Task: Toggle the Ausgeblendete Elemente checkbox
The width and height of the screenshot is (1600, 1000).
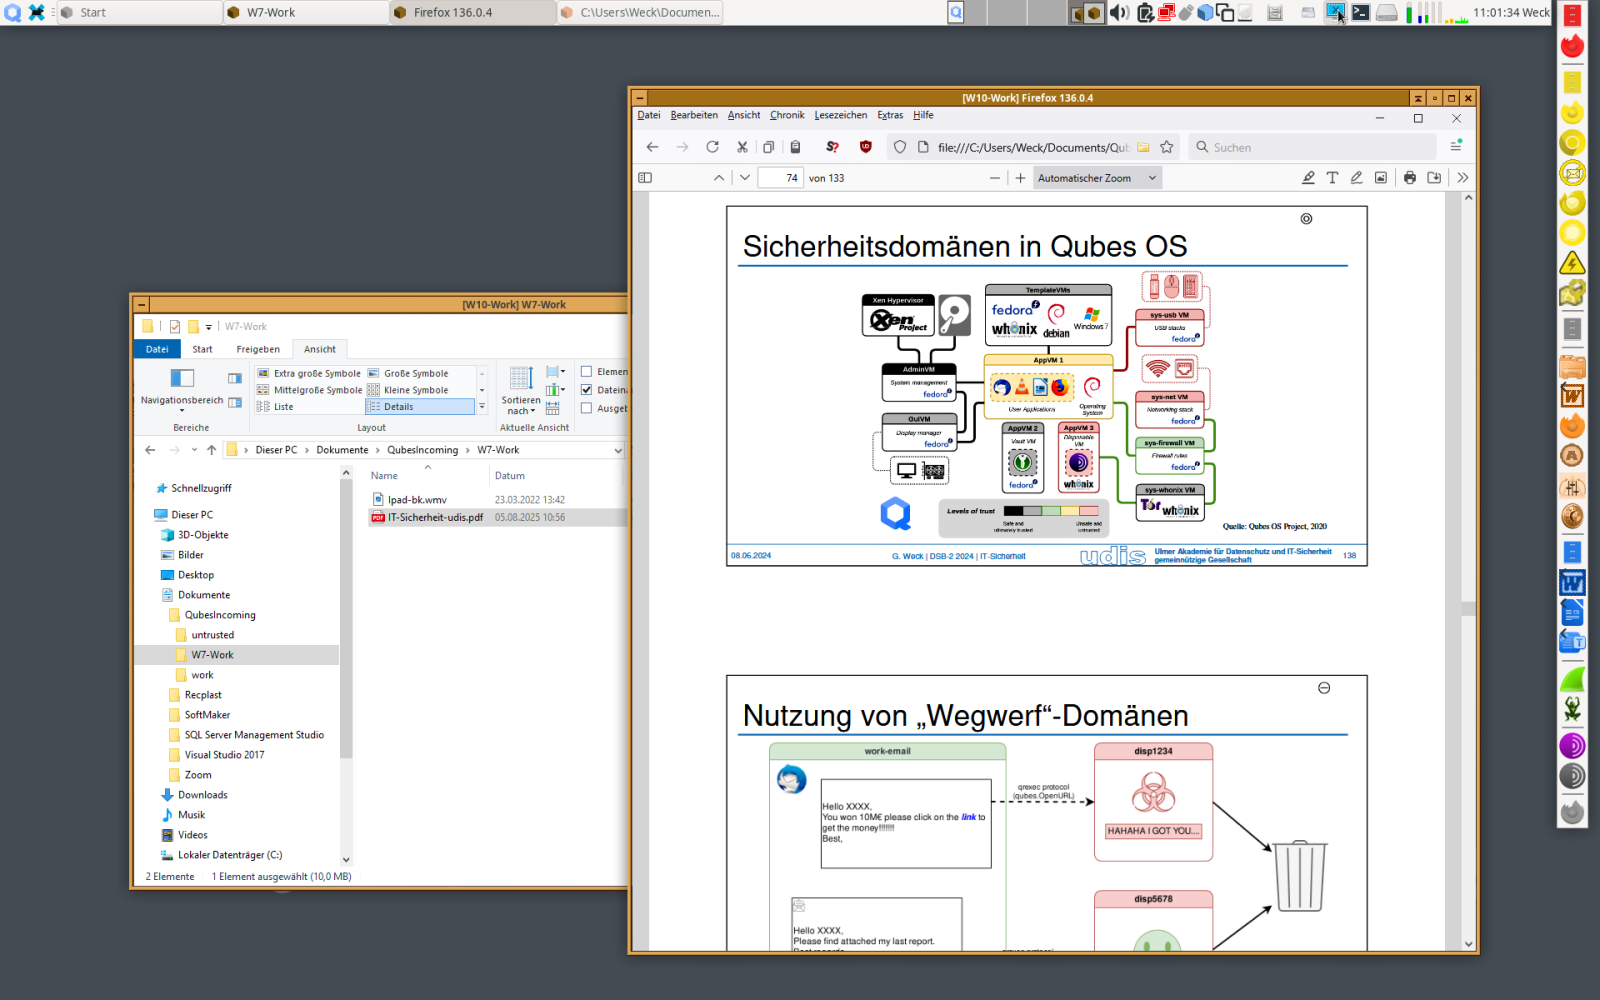Action: (x=587, y=408)
